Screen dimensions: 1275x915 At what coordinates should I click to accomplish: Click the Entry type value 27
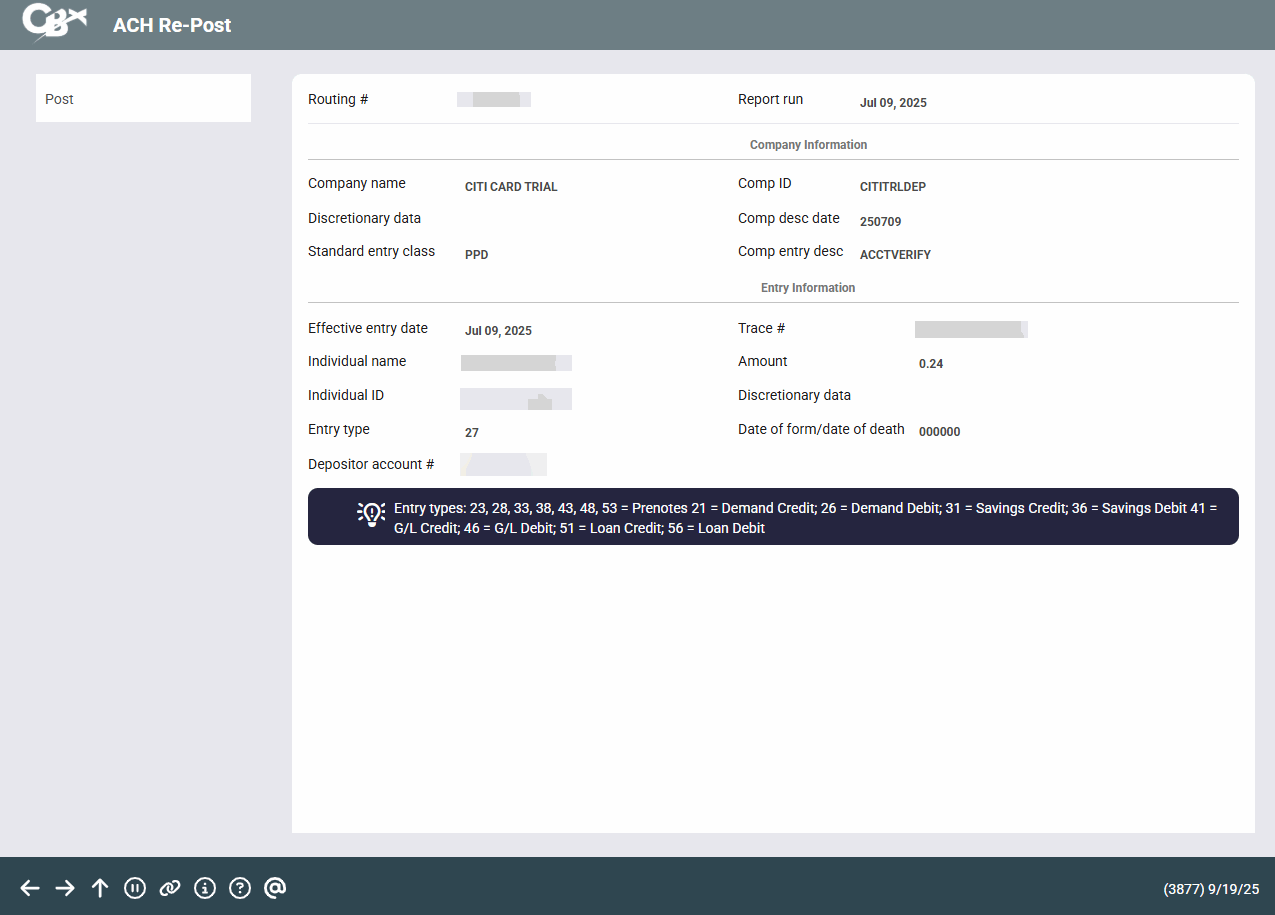click(472, 433)
